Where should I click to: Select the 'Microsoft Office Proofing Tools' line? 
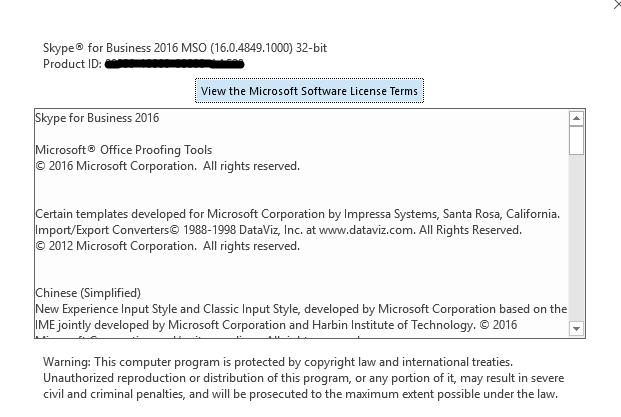pos(124,150)
